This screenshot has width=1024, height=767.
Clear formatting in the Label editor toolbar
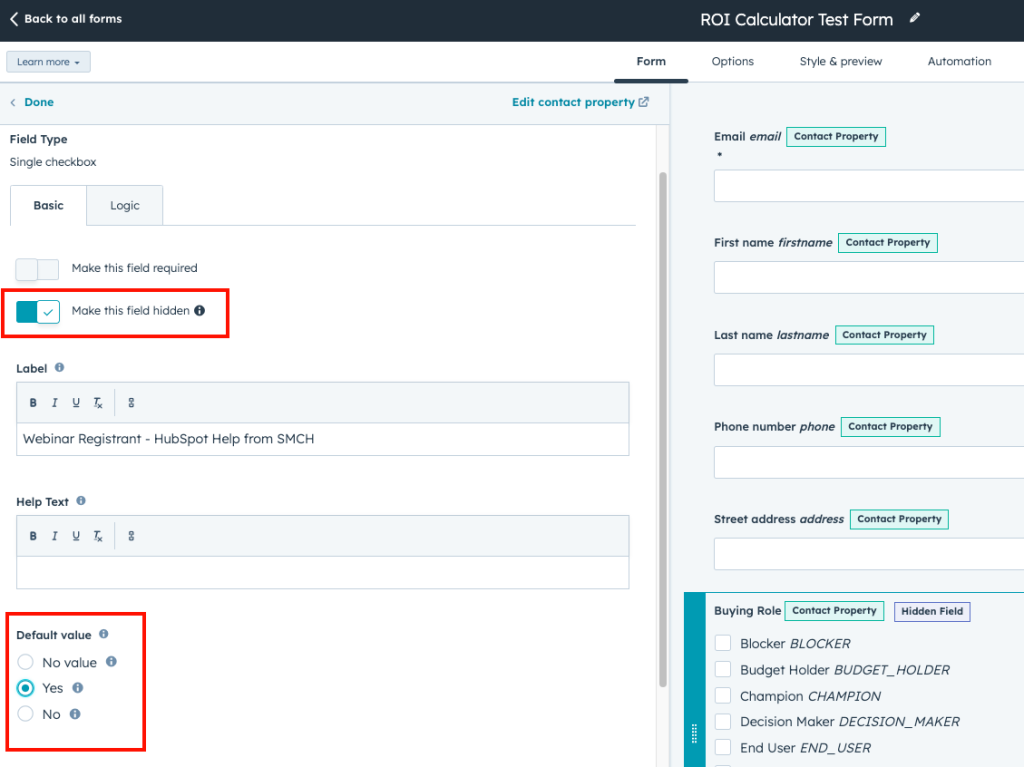[98, 402]
